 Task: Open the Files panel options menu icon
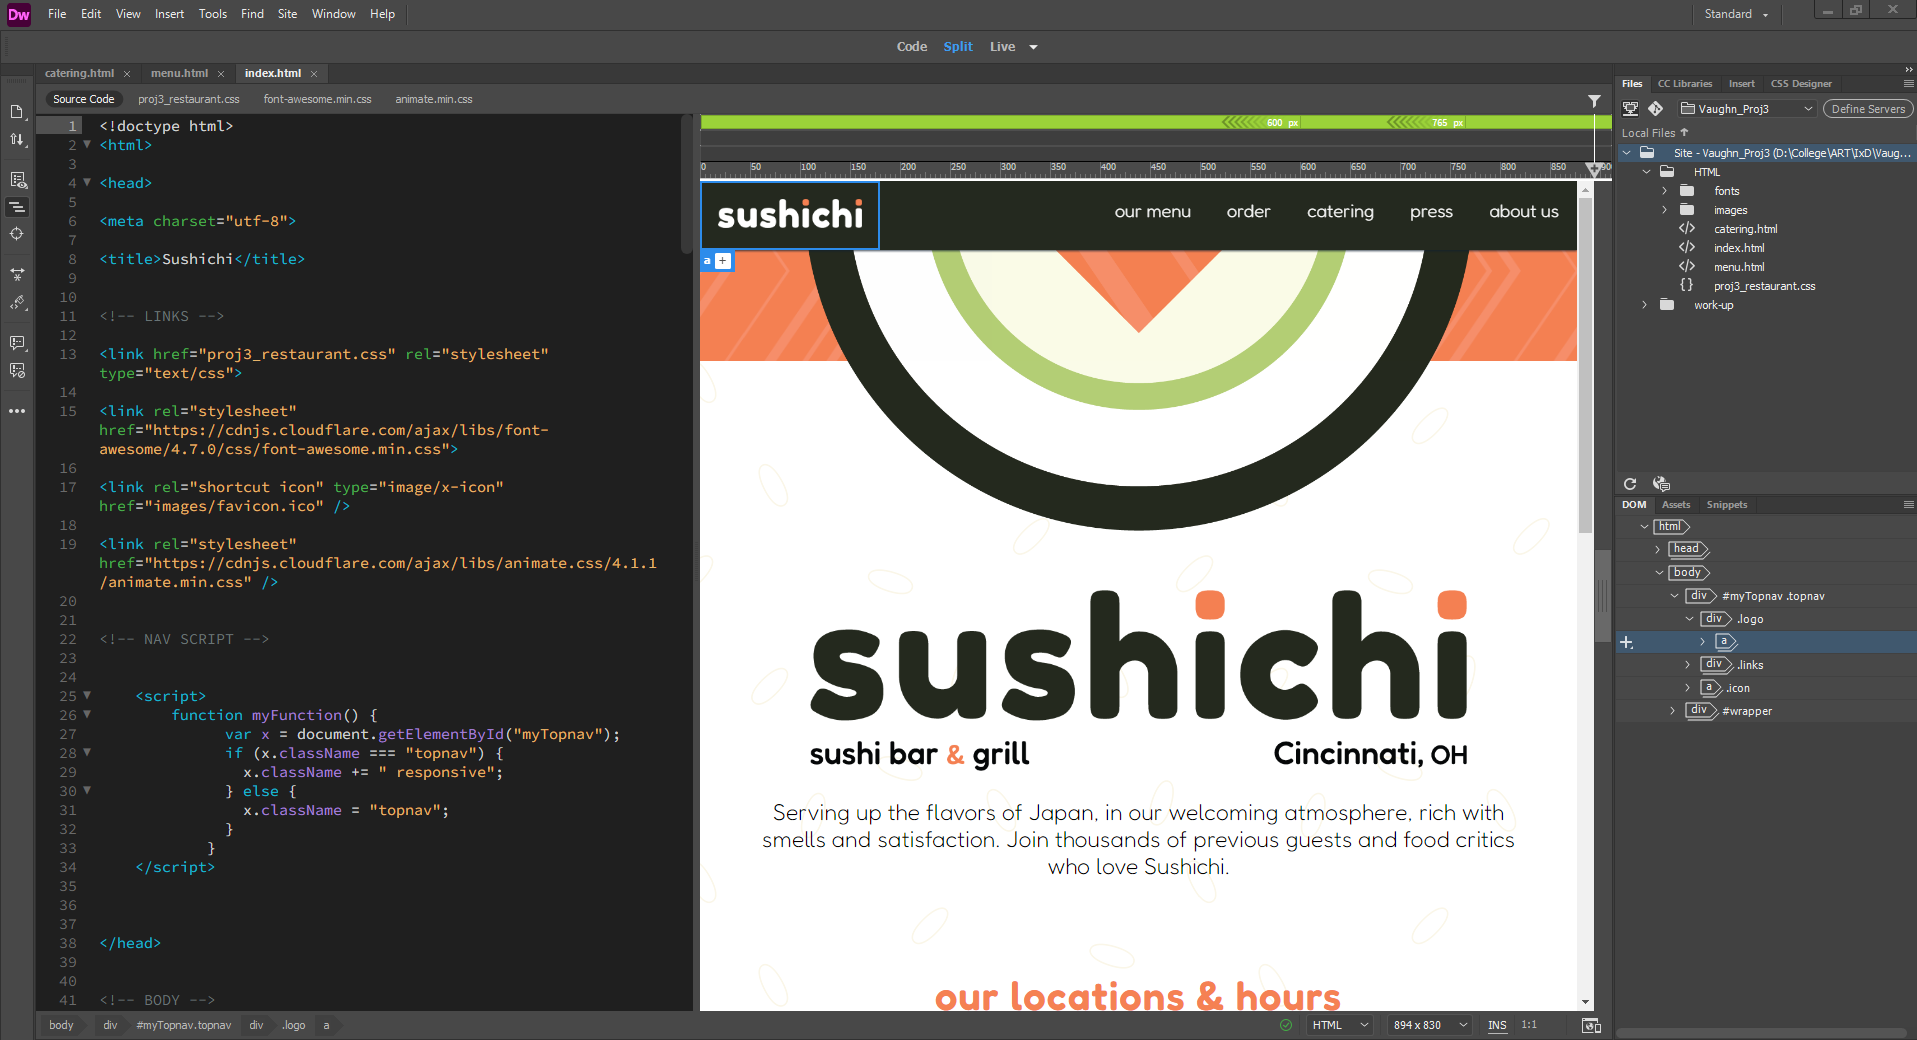coord(1908,84)
